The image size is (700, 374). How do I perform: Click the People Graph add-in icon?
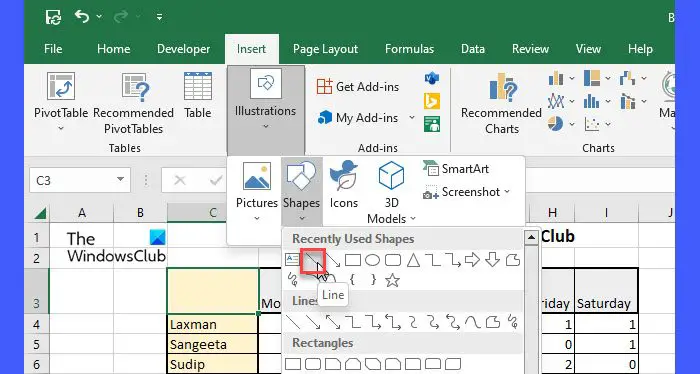(432, 124)
